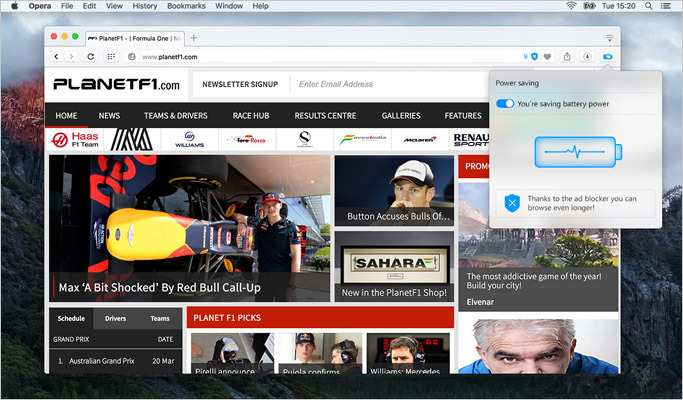Click the browser forward arrow button
Image resolution: width=683 pixels, height=400 pixels.
71,57
